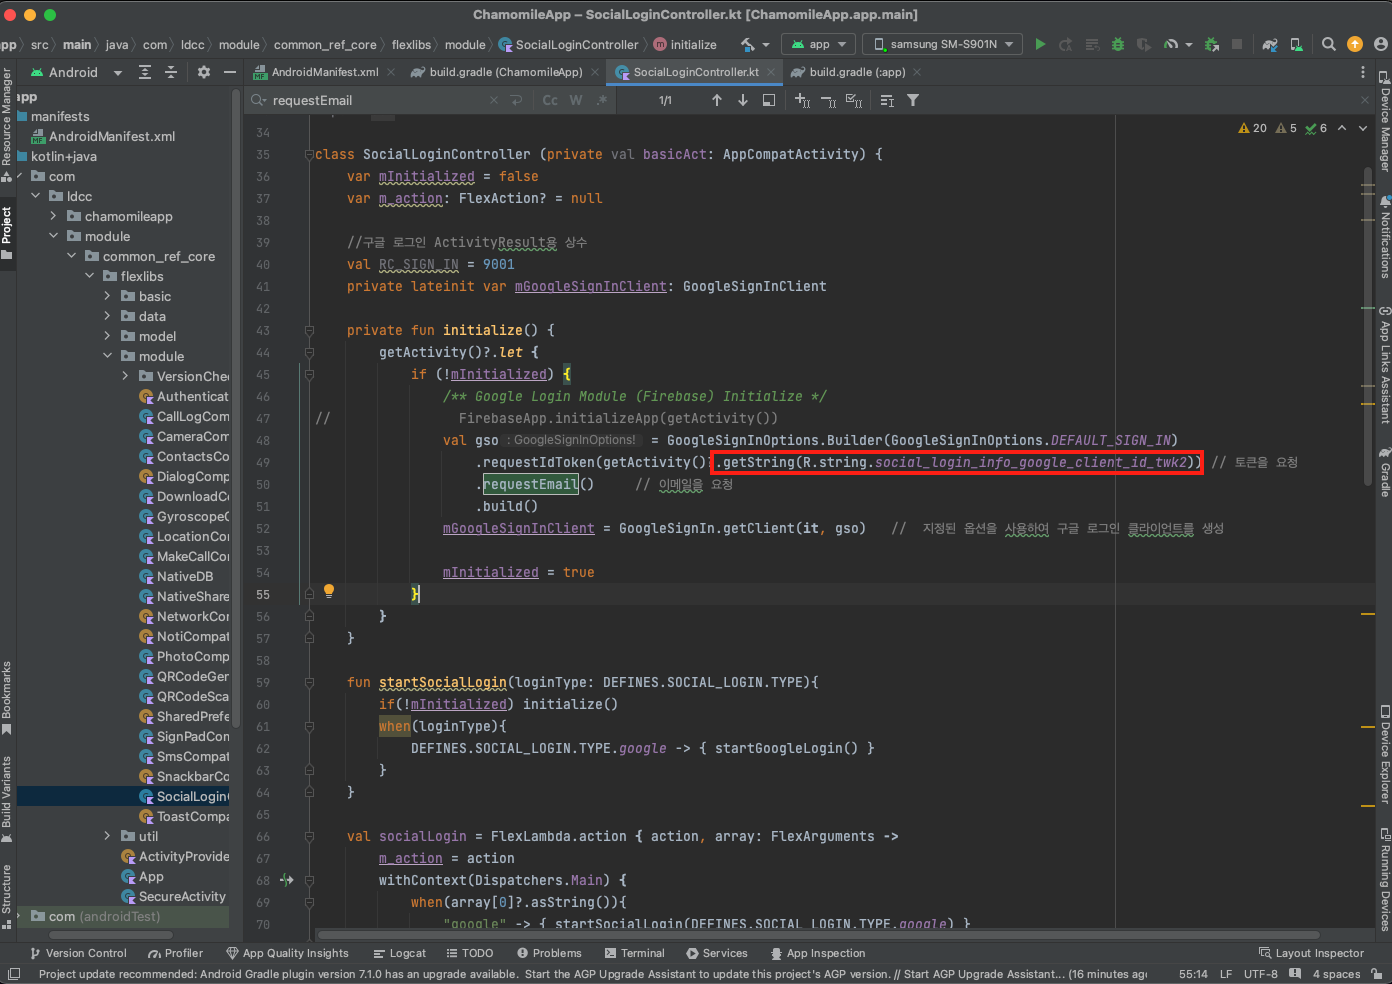Open the Profile button dropdown arrow
Image resolution: width=1392 pixels, height=984 pixels.
pyautogui.click(x=1188, y=44)
